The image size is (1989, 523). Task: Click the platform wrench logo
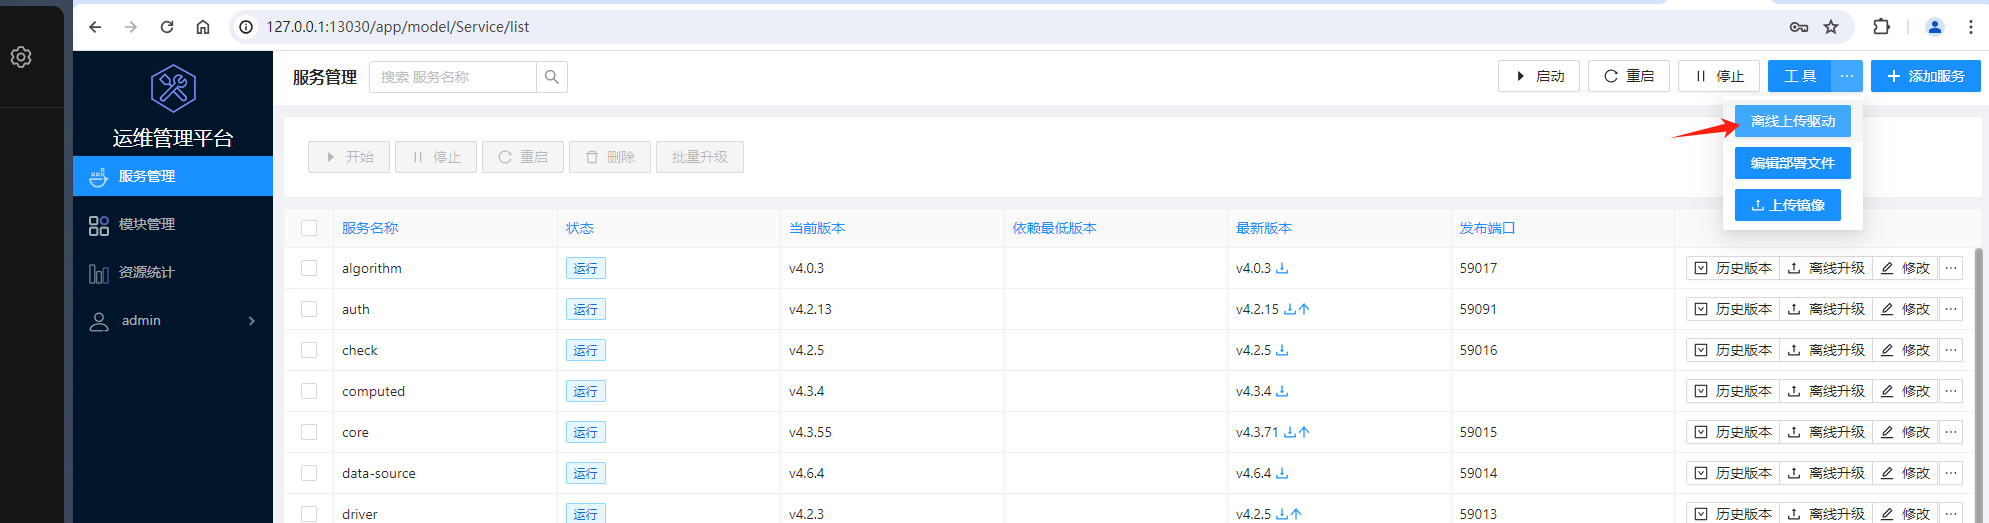[173, 89]
